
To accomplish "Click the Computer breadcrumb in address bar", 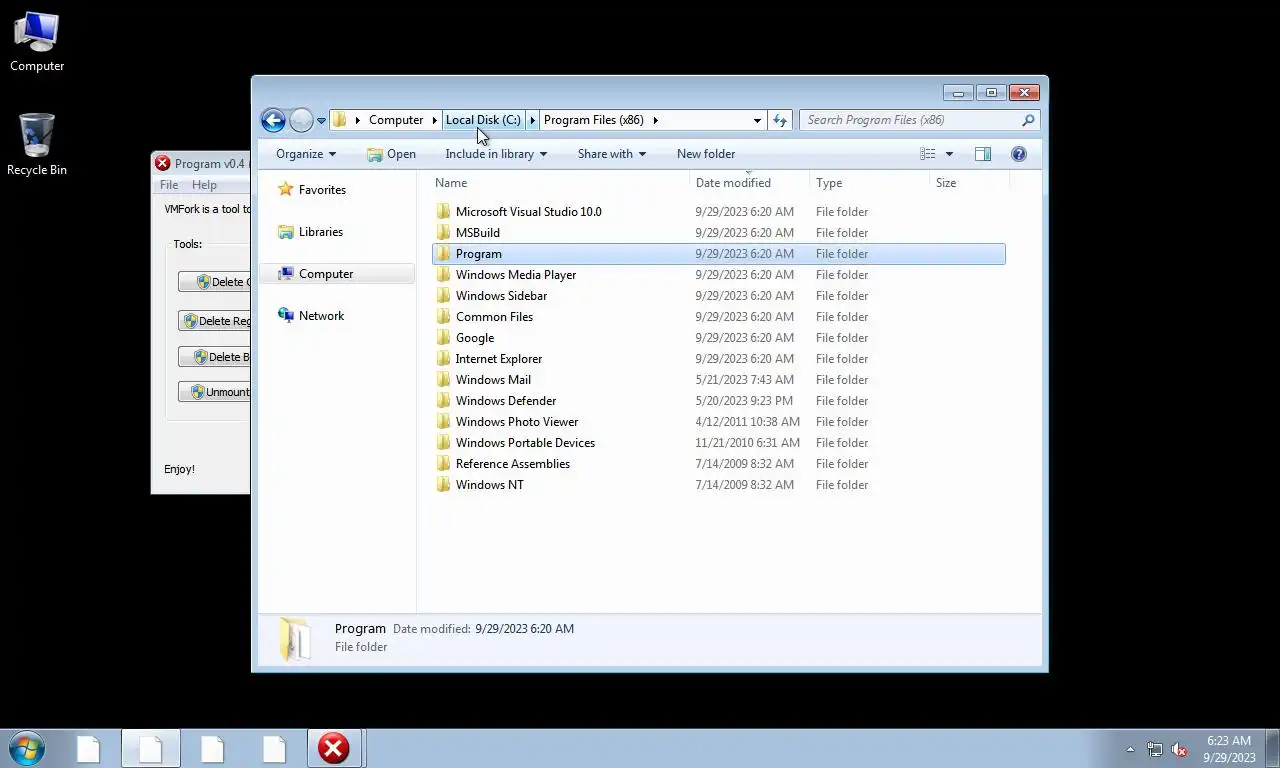I will pos(396,120).
